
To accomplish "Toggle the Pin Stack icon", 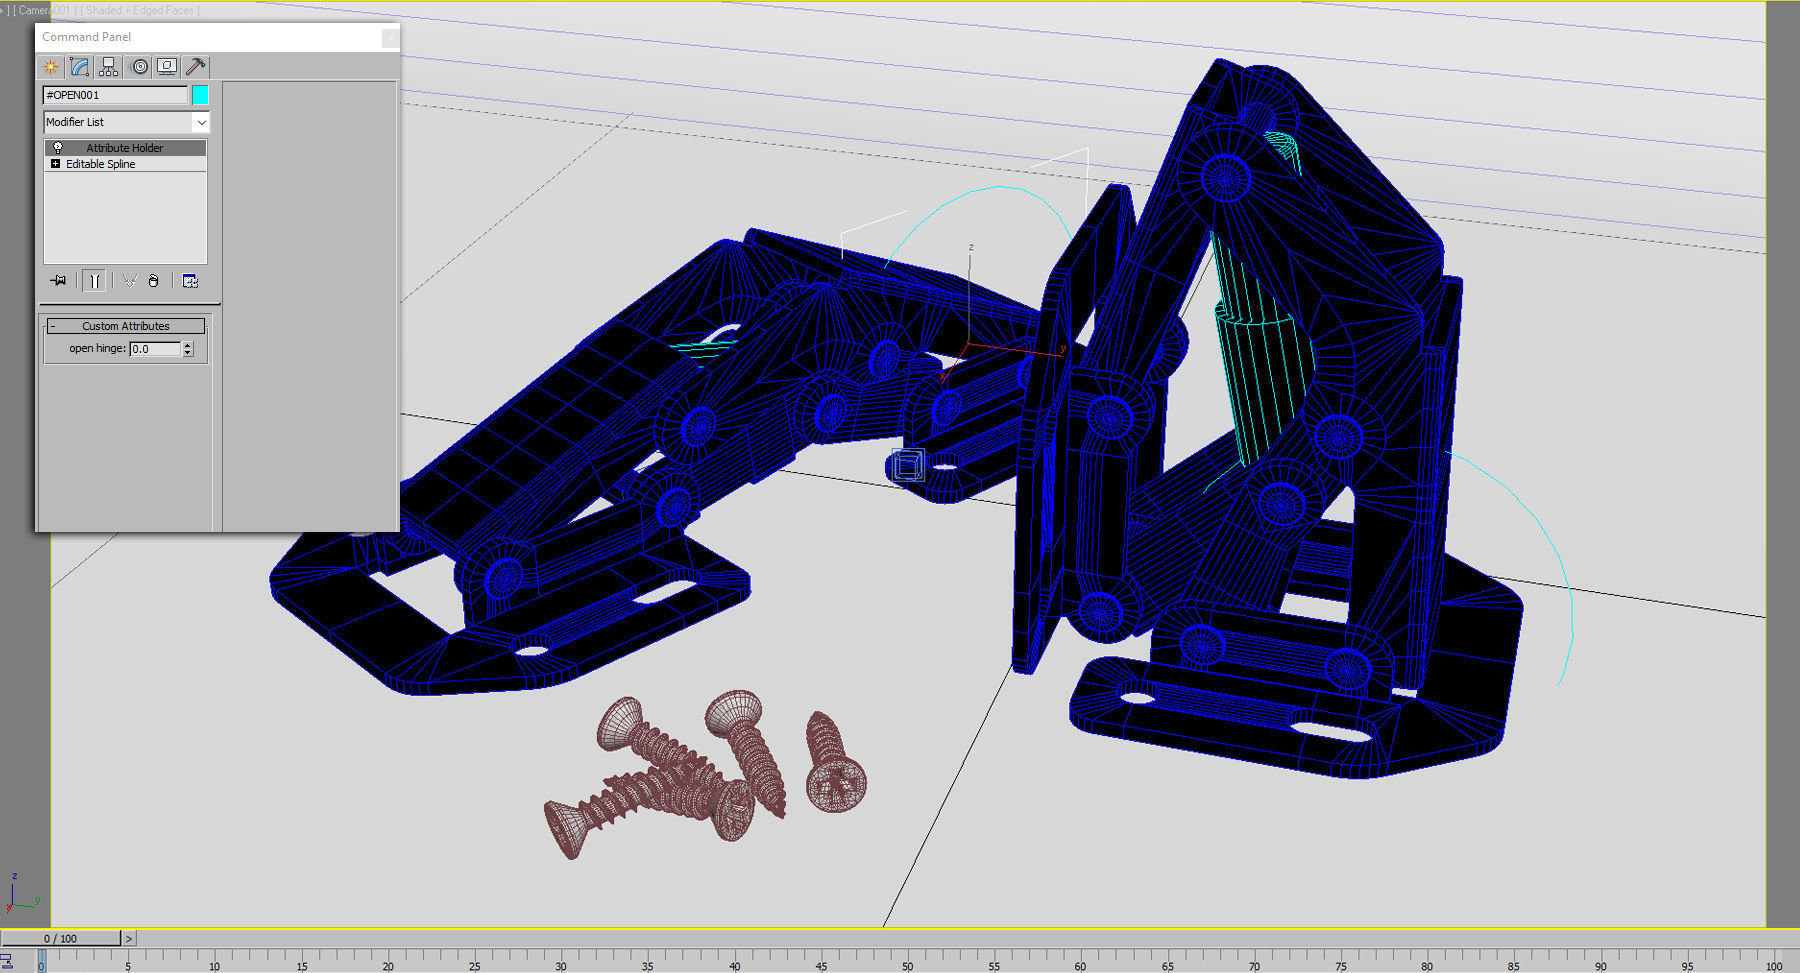I will pos(59,281).
